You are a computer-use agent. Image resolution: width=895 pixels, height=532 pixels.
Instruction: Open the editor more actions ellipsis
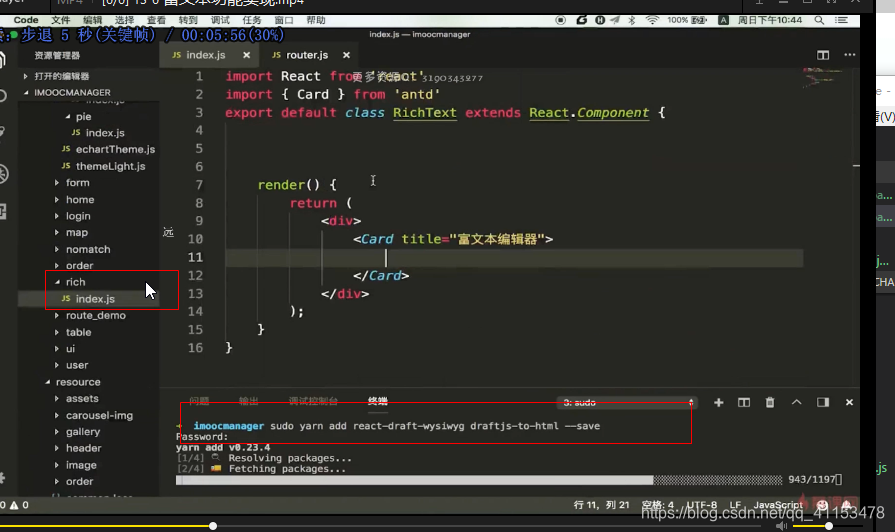click(x=850, y=55)
